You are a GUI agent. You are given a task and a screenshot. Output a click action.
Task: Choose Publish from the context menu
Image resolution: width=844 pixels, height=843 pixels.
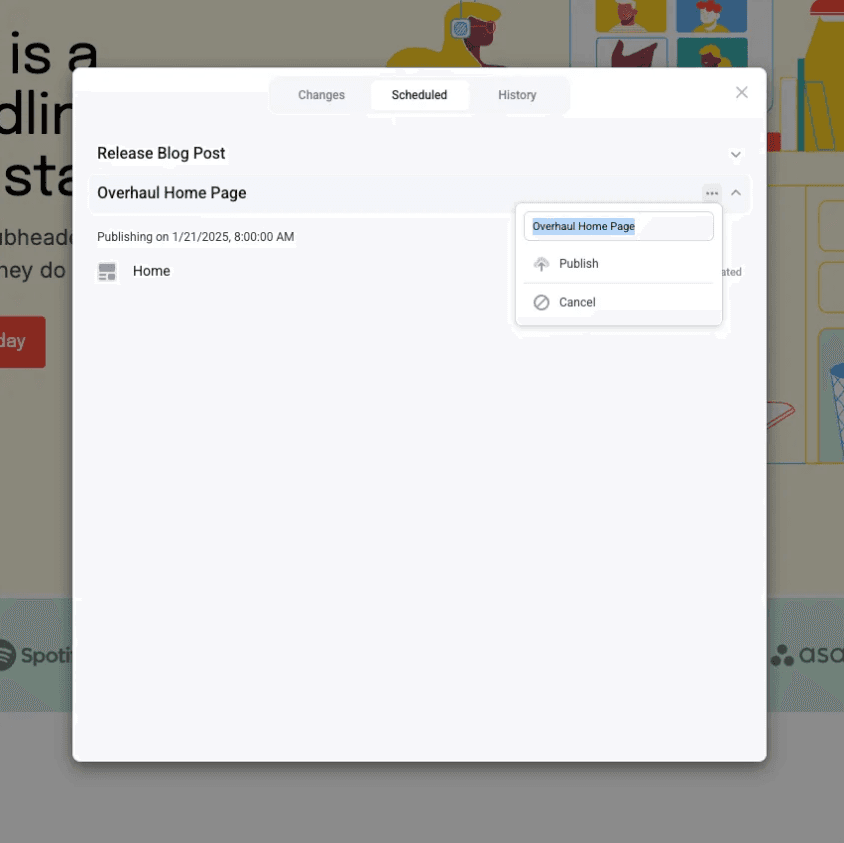click(578, 263)
